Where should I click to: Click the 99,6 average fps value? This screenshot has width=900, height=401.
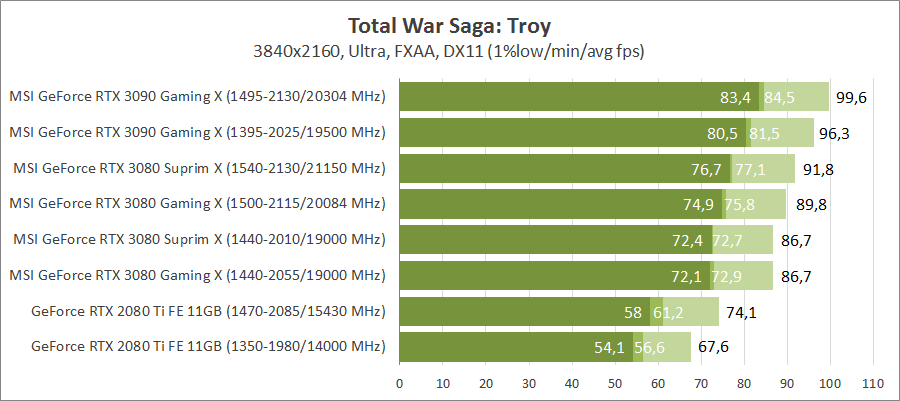851,98
